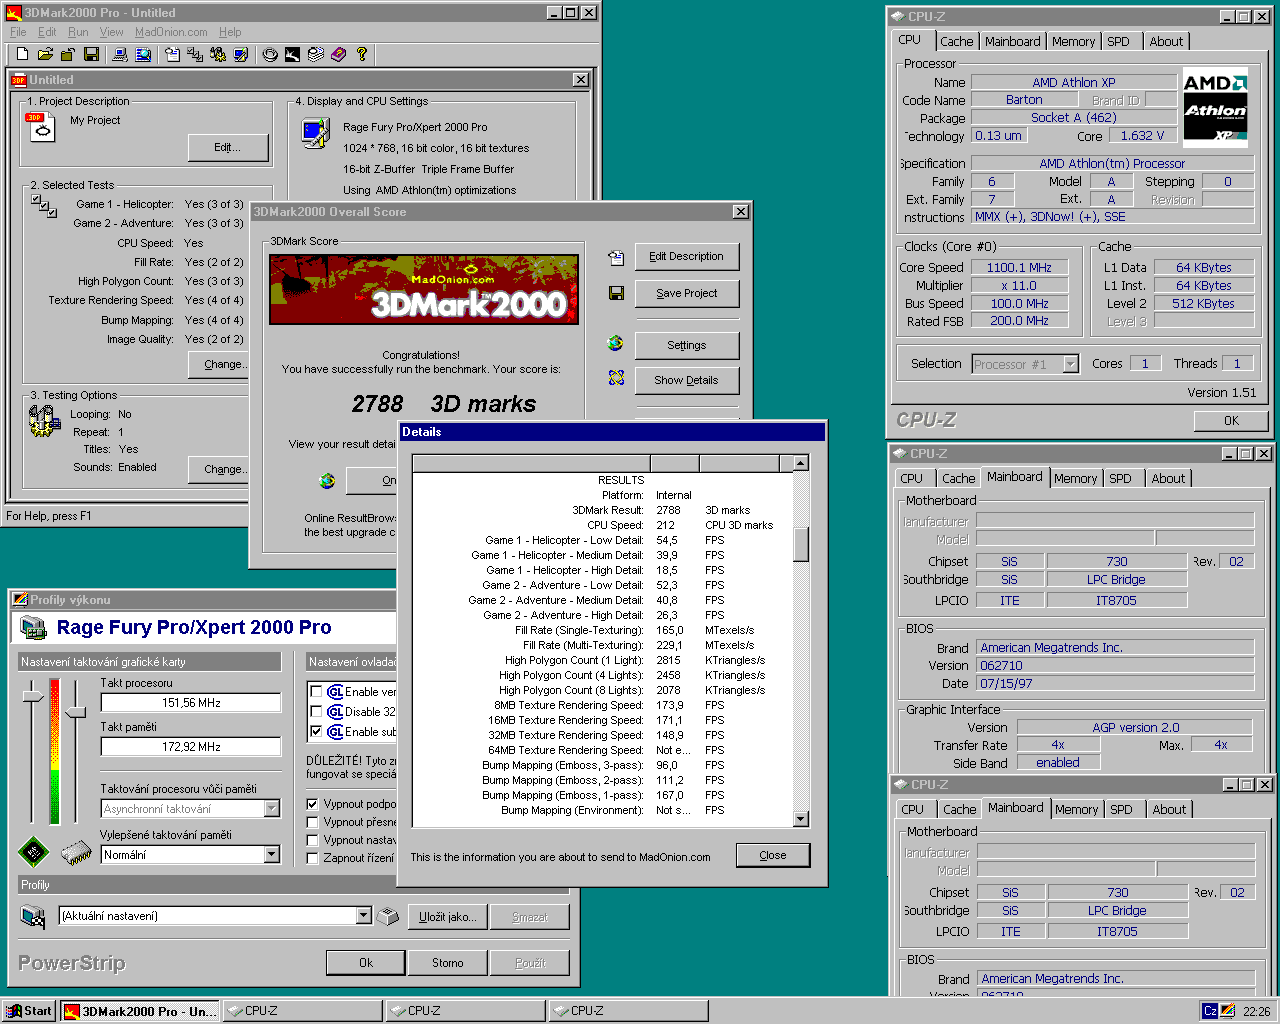Click the 'Takt paměti' 172,92 MHz field
This screenshot has width=1280, height=1024.
[191, 747]
